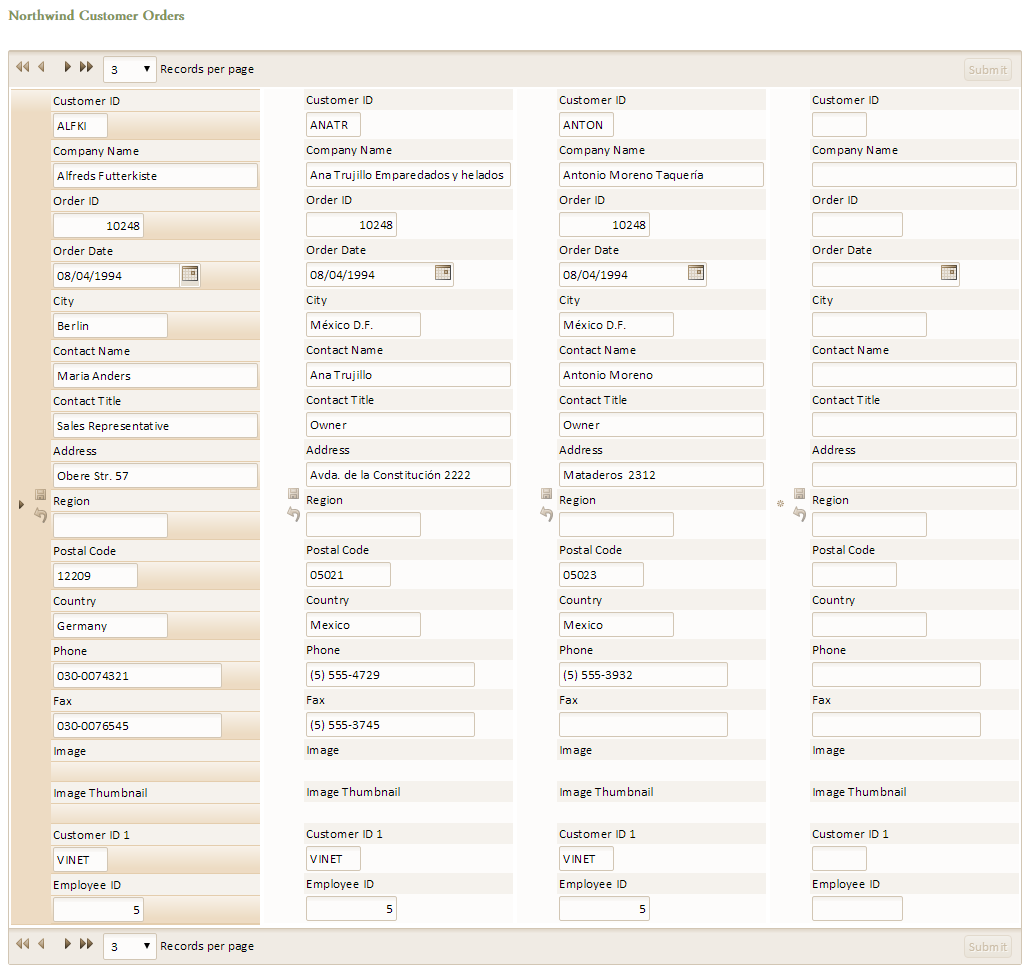Edit the ALFKI Customer ID field

[80, 126]
